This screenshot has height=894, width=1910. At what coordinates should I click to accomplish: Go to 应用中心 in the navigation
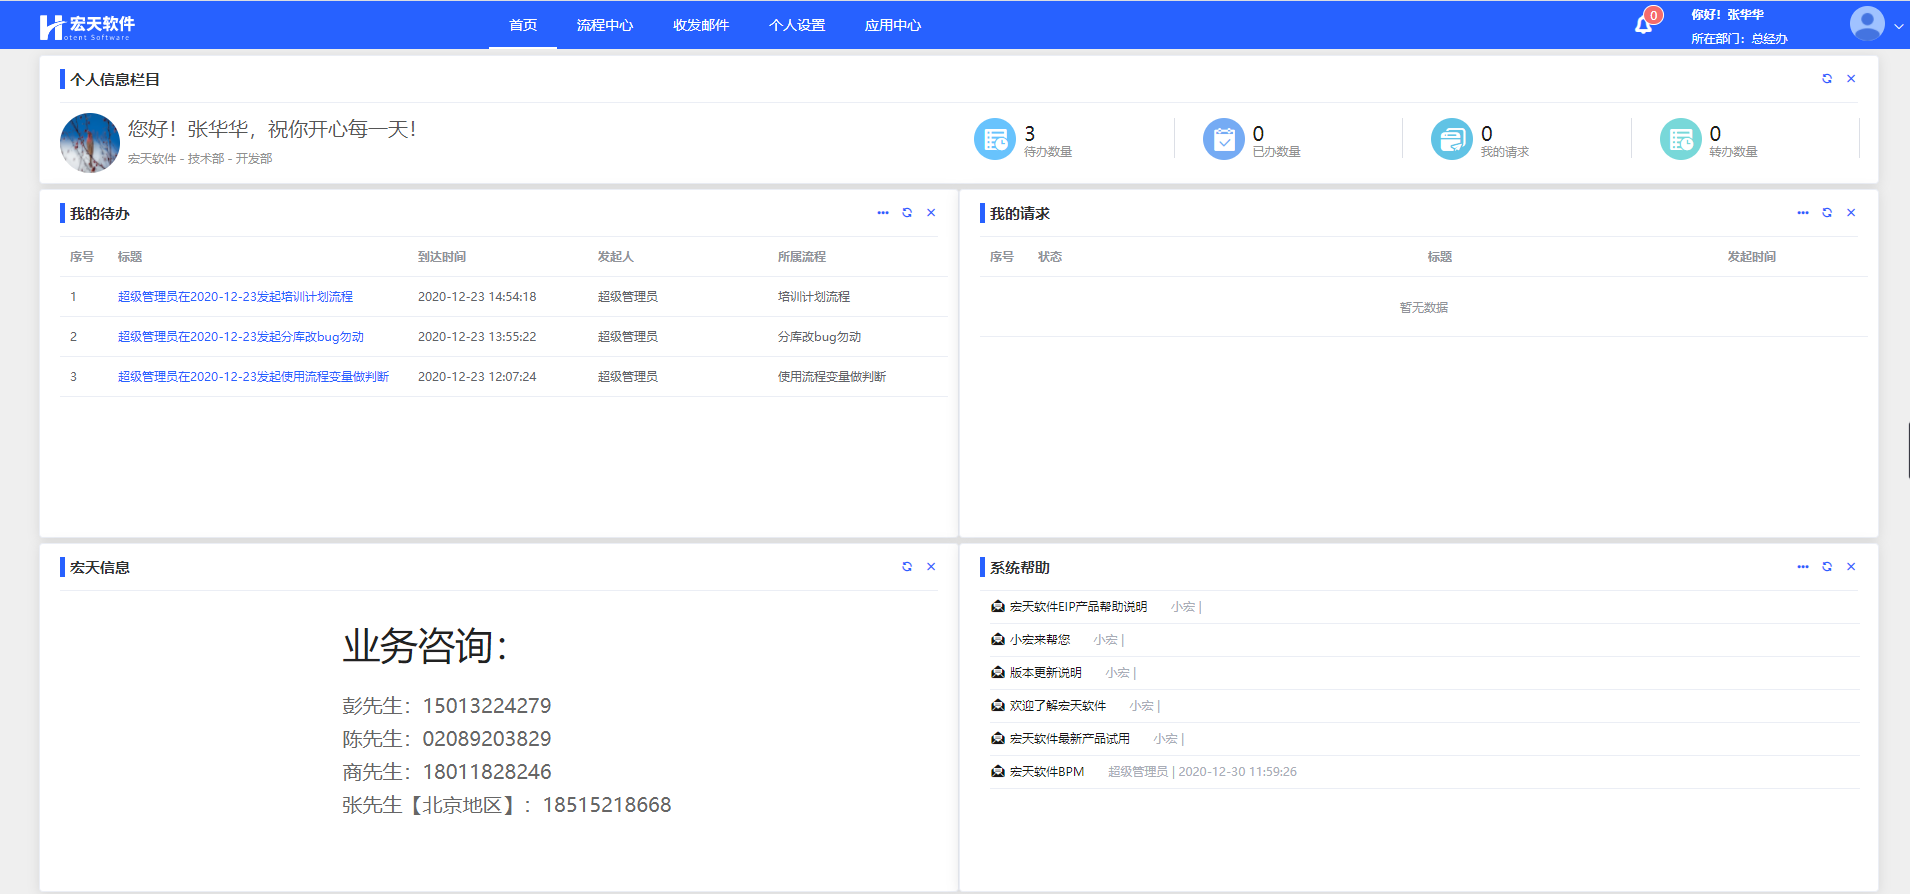point(893,25)
